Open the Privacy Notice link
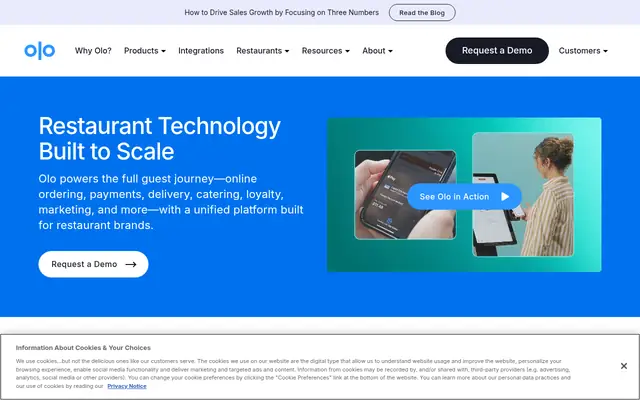Screen dimensions: 640x400 click(127, 386)
